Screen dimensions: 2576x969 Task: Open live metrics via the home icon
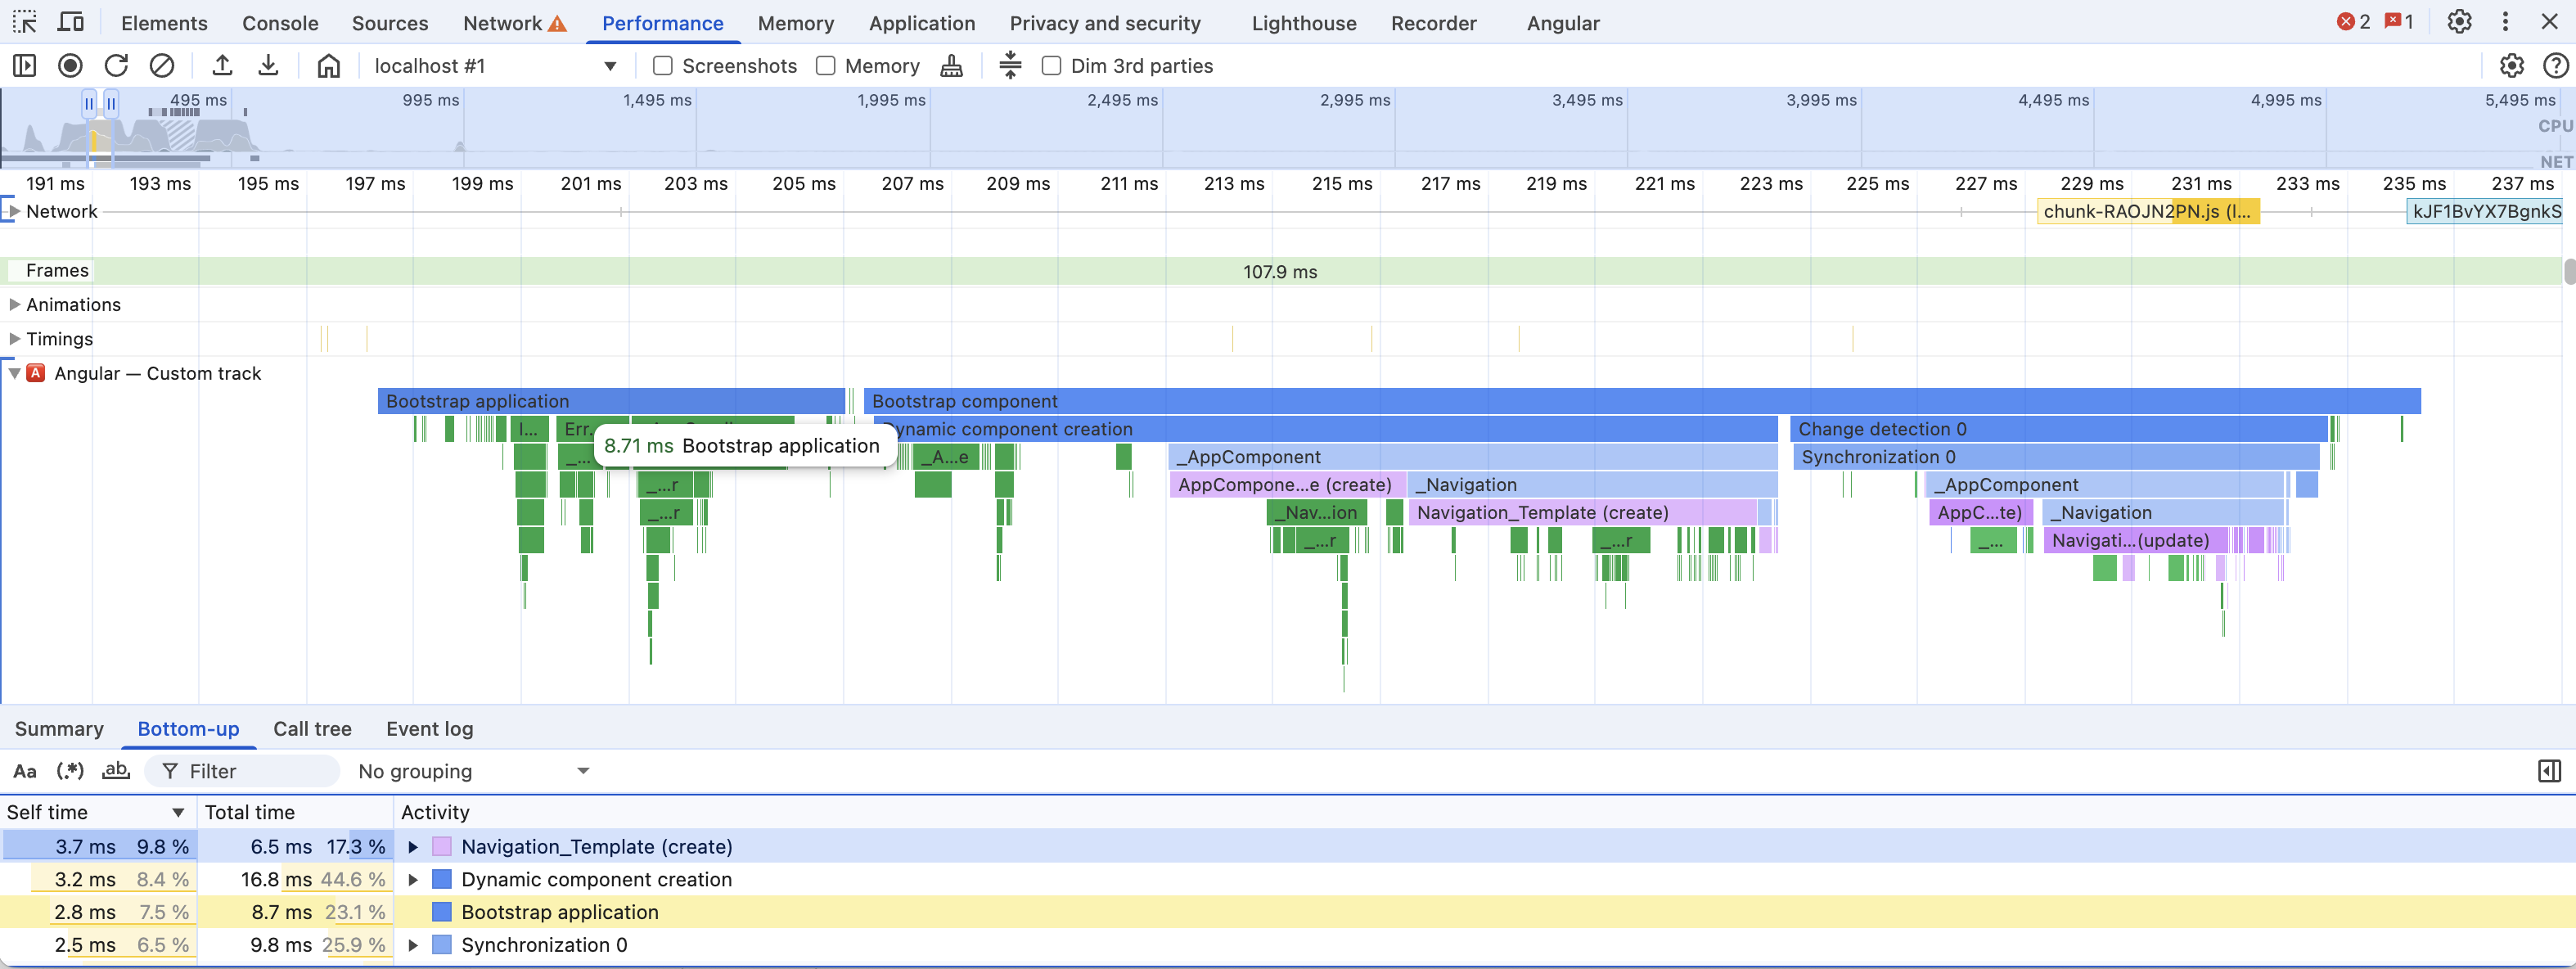328,65
